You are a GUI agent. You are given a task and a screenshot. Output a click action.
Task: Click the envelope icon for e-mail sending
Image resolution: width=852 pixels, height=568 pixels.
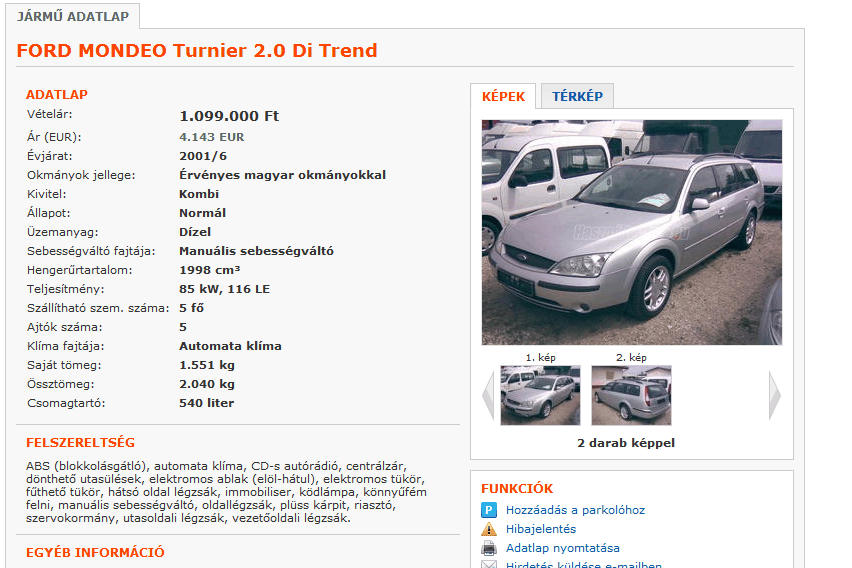(489, 564)
